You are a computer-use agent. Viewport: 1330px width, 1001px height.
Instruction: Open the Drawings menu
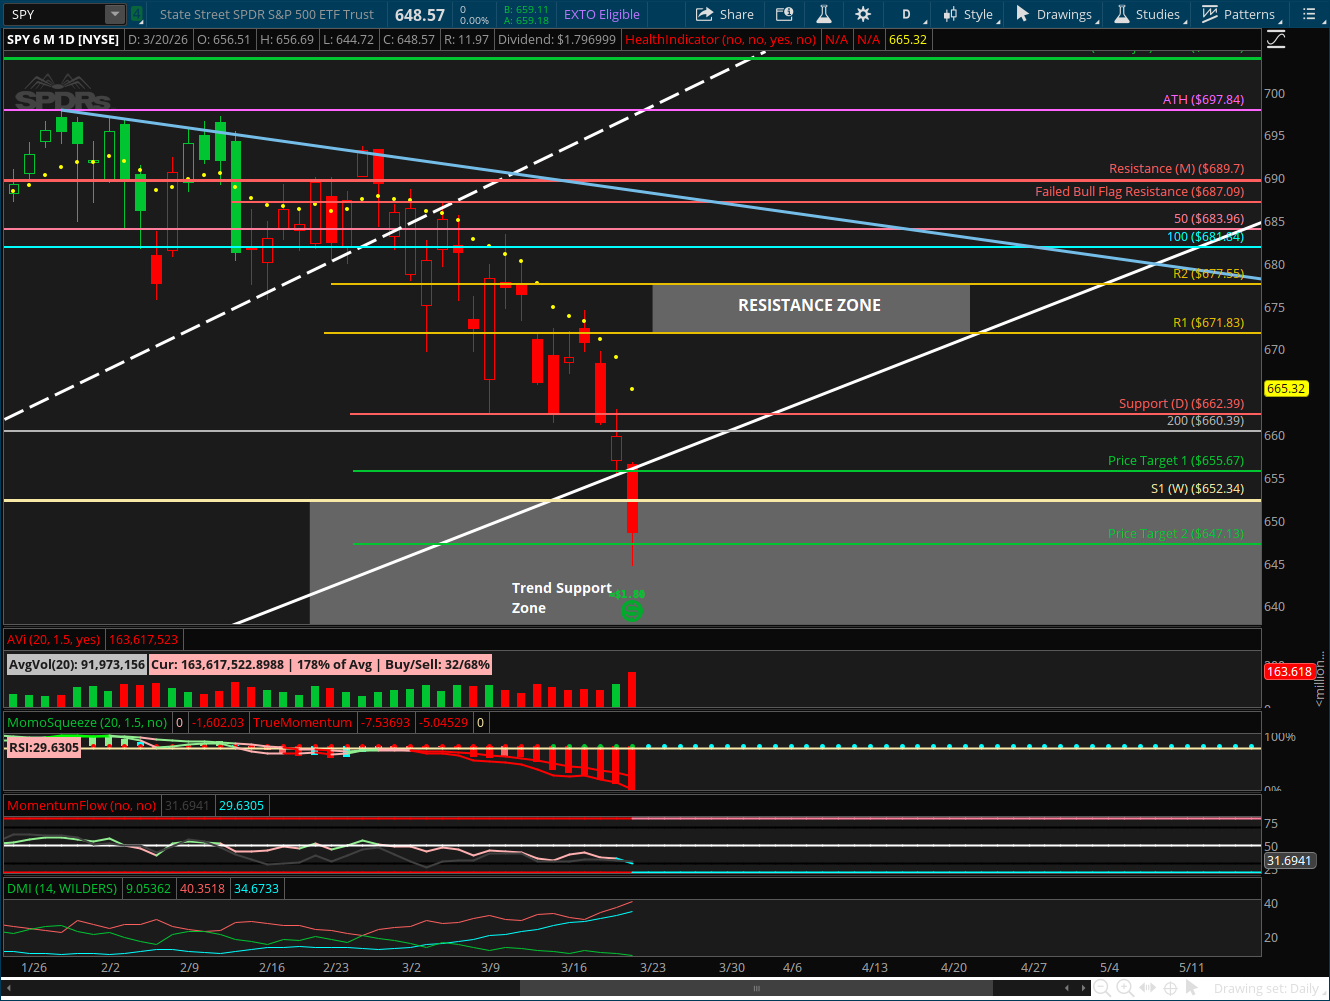[1057, 14]
